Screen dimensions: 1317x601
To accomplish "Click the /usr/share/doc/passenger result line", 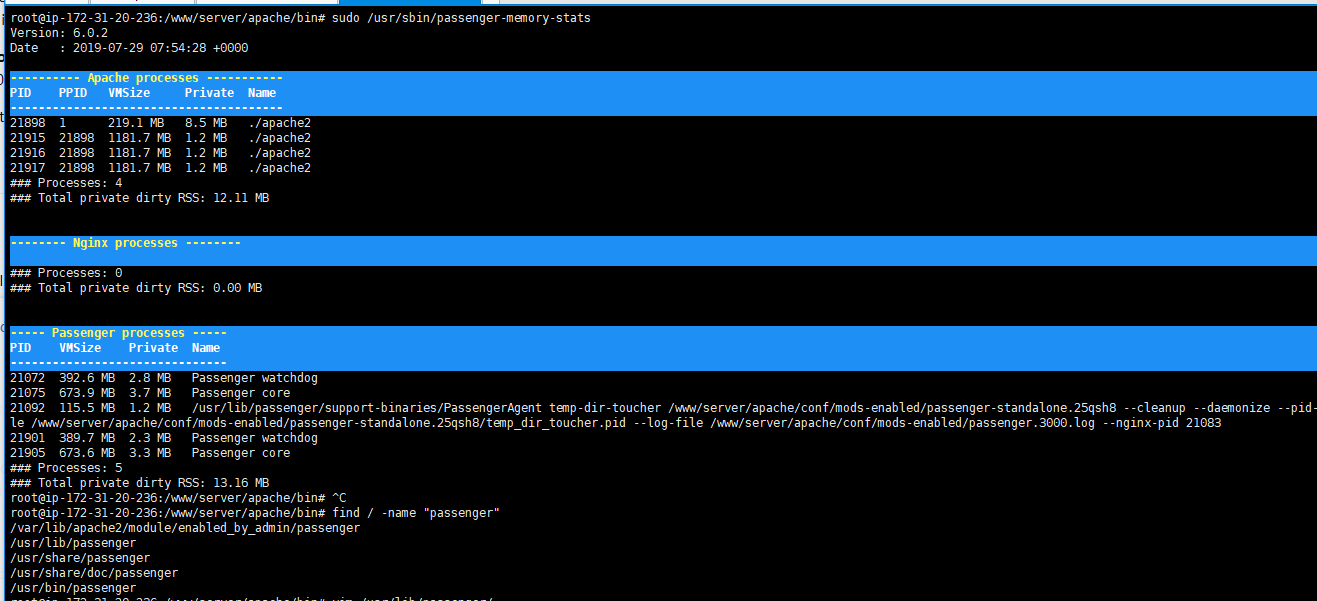I will tap(94, 573).
